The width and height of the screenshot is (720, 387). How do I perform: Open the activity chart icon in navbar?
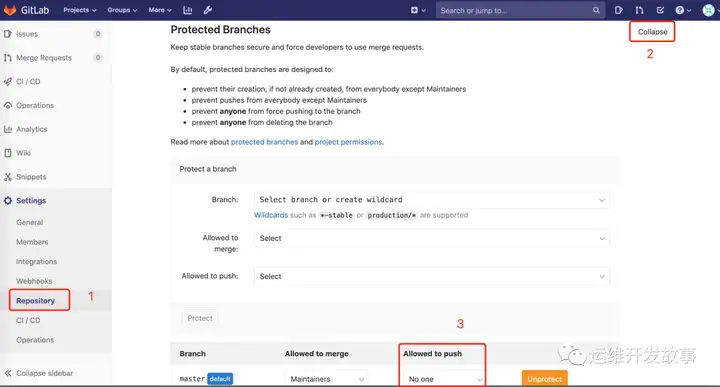pyautogui.click(x=187, y=10)
